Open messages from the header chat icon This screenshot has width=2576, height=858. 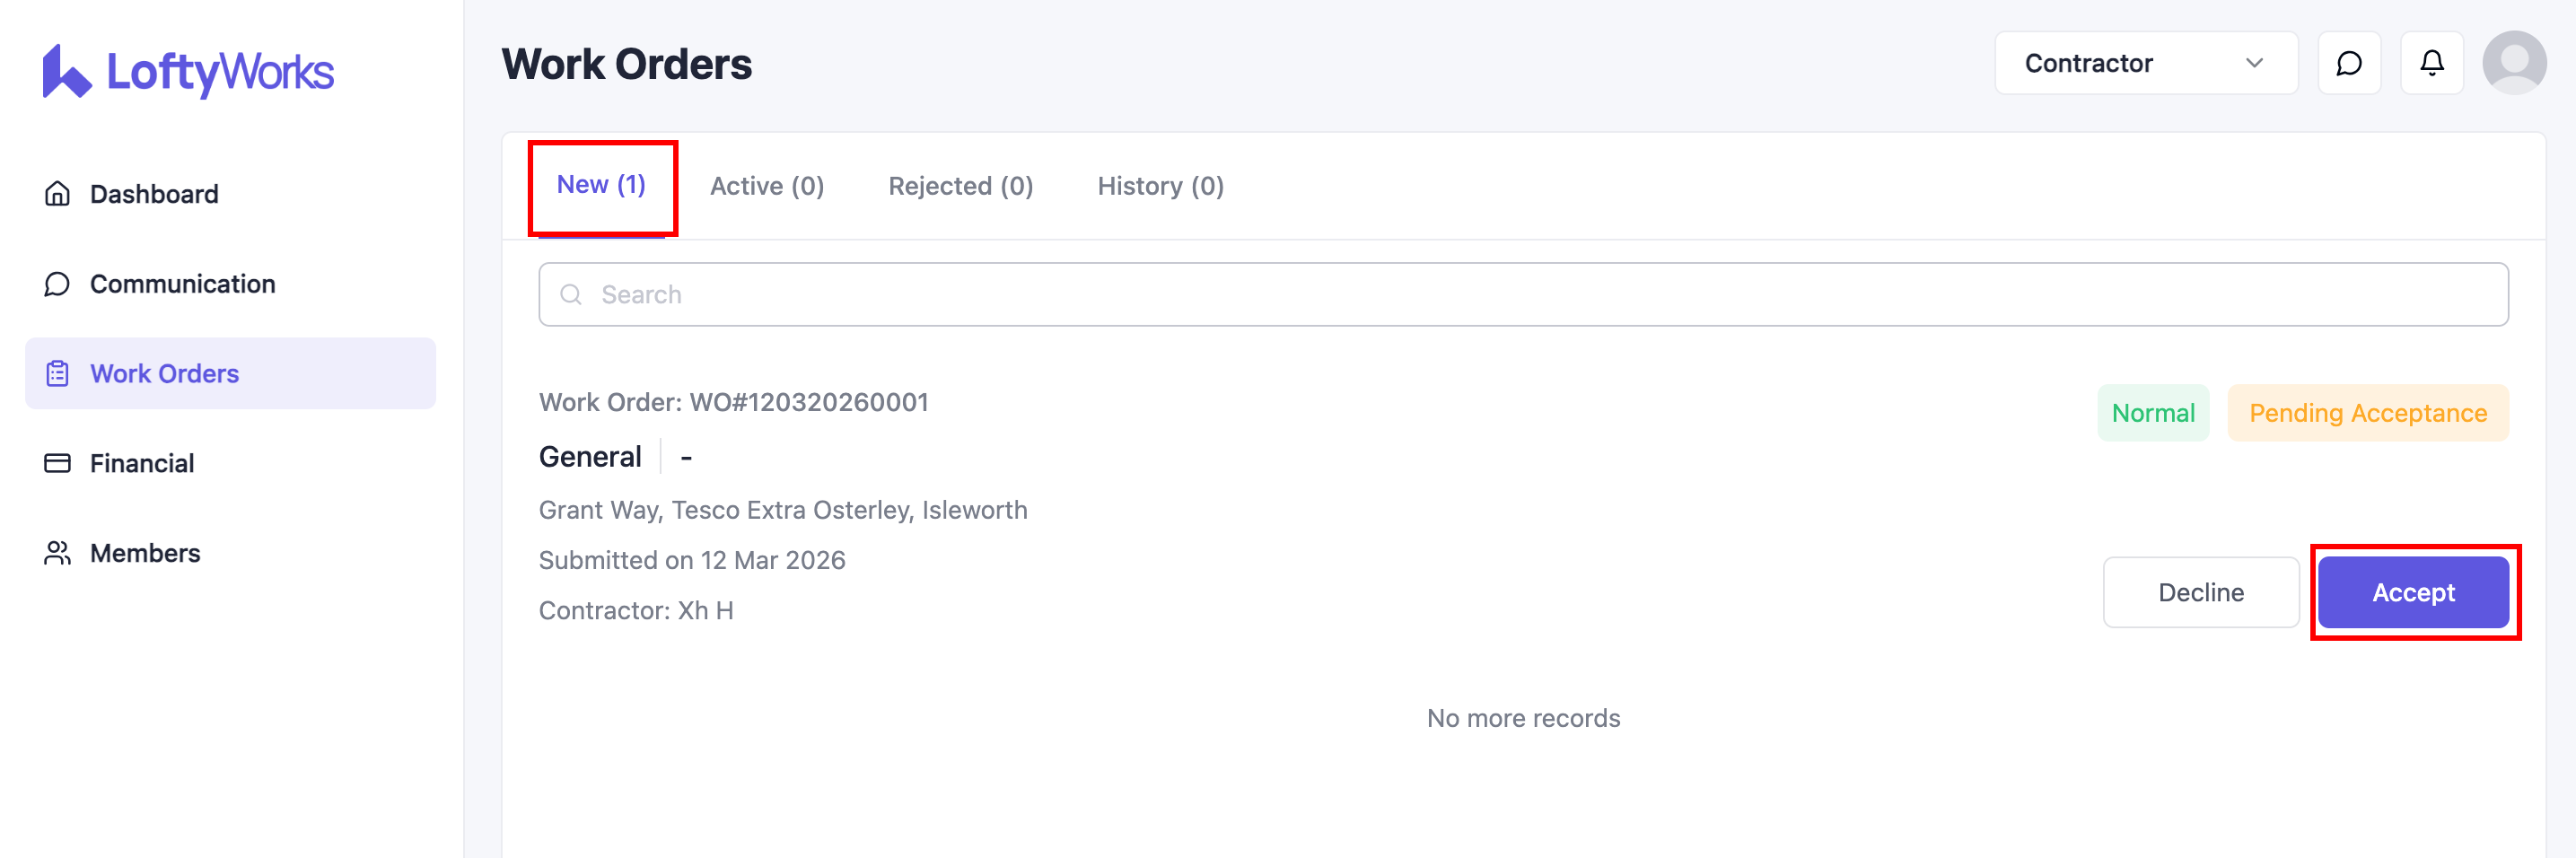2349,64
